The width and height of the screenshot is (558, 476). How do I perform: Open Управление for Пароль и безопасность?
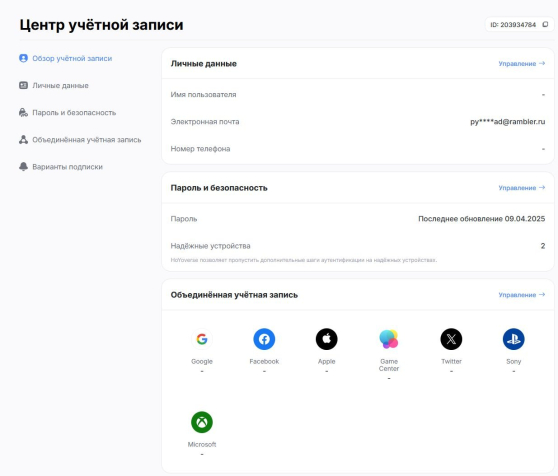pos(522,188)
